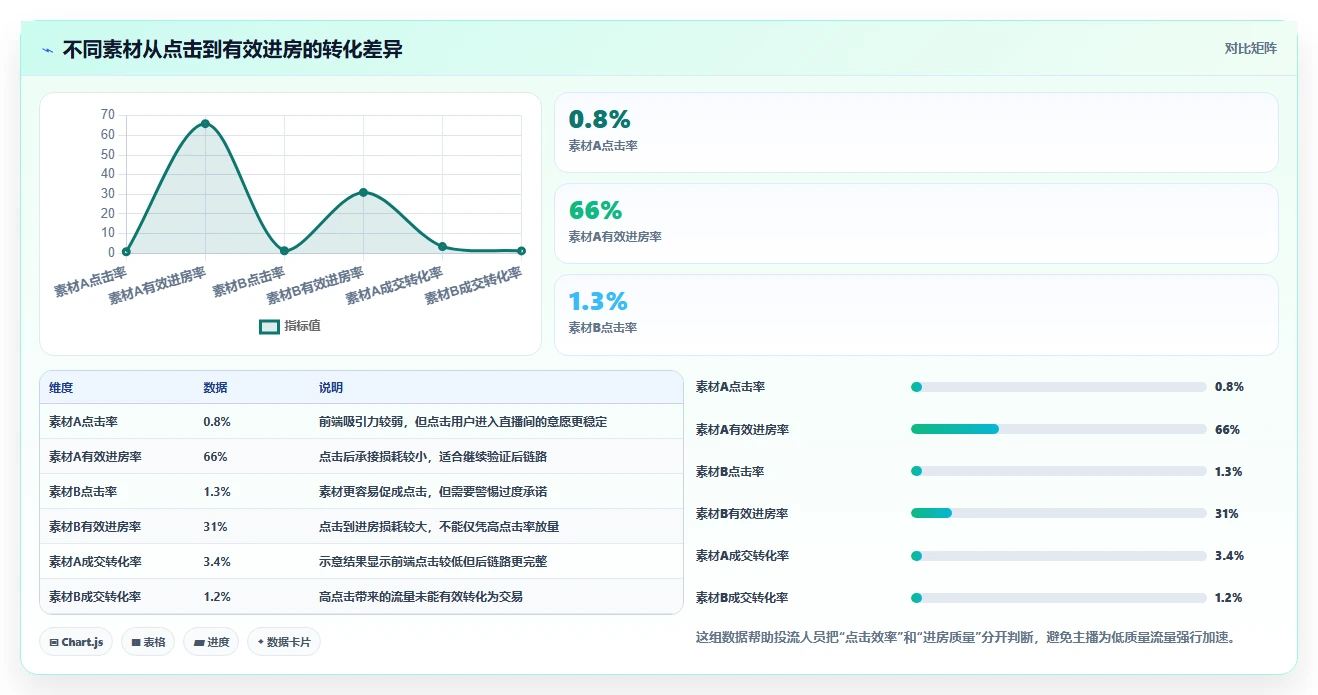Click the 31% value in table

[x=215, y=527]
